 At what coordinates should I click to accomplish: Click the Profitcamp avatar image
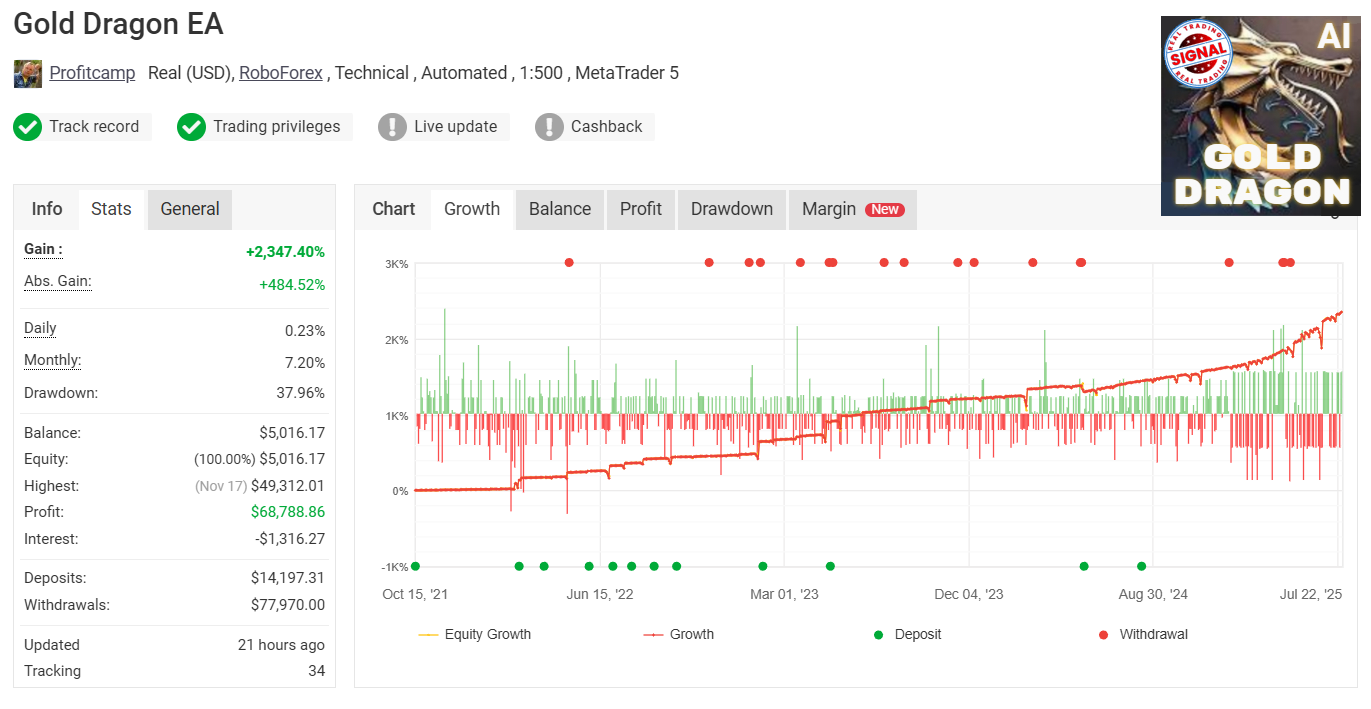tap(27, 73)
